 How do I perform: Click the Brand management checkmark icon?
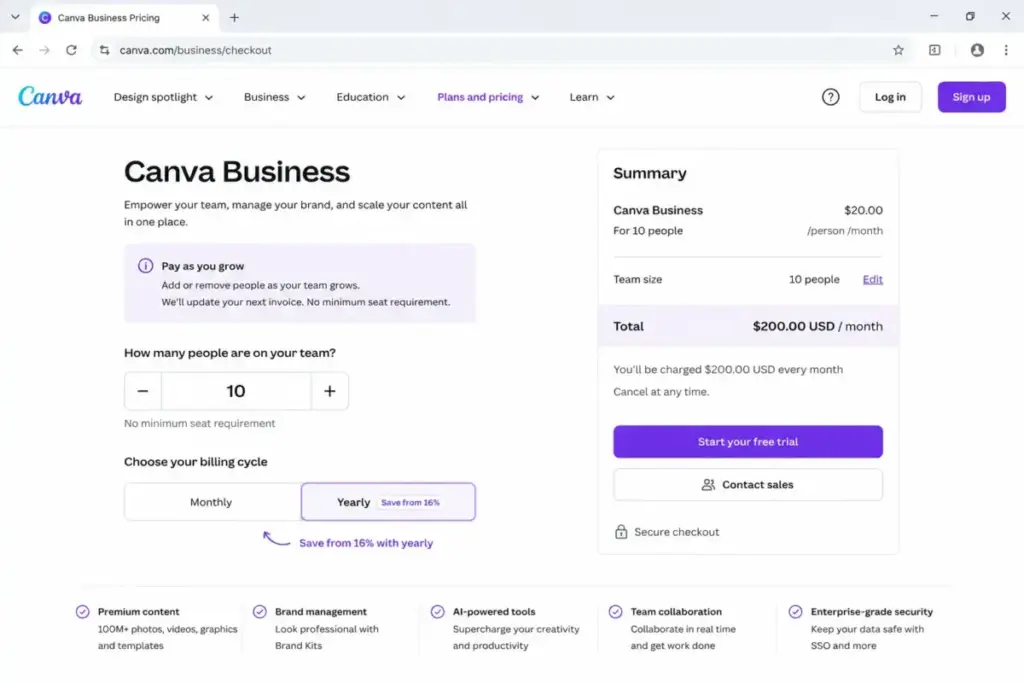[x=260, y=612]
